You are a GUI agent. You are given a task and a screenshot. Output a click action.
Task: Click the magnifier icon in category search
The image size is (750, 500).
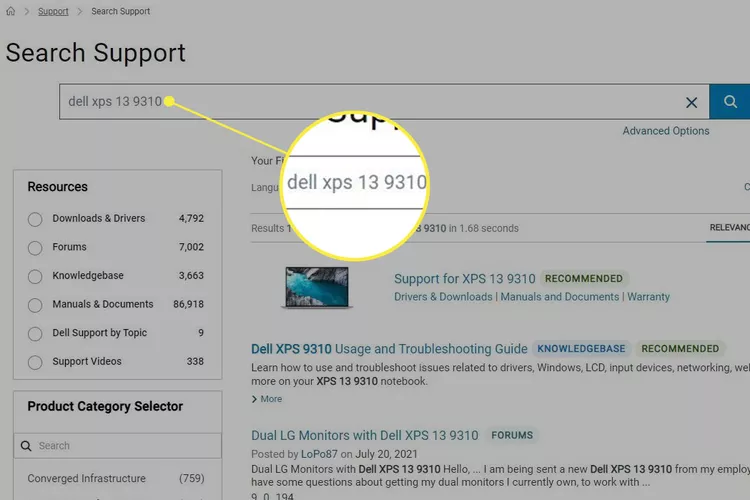click(x=26, y=446)
